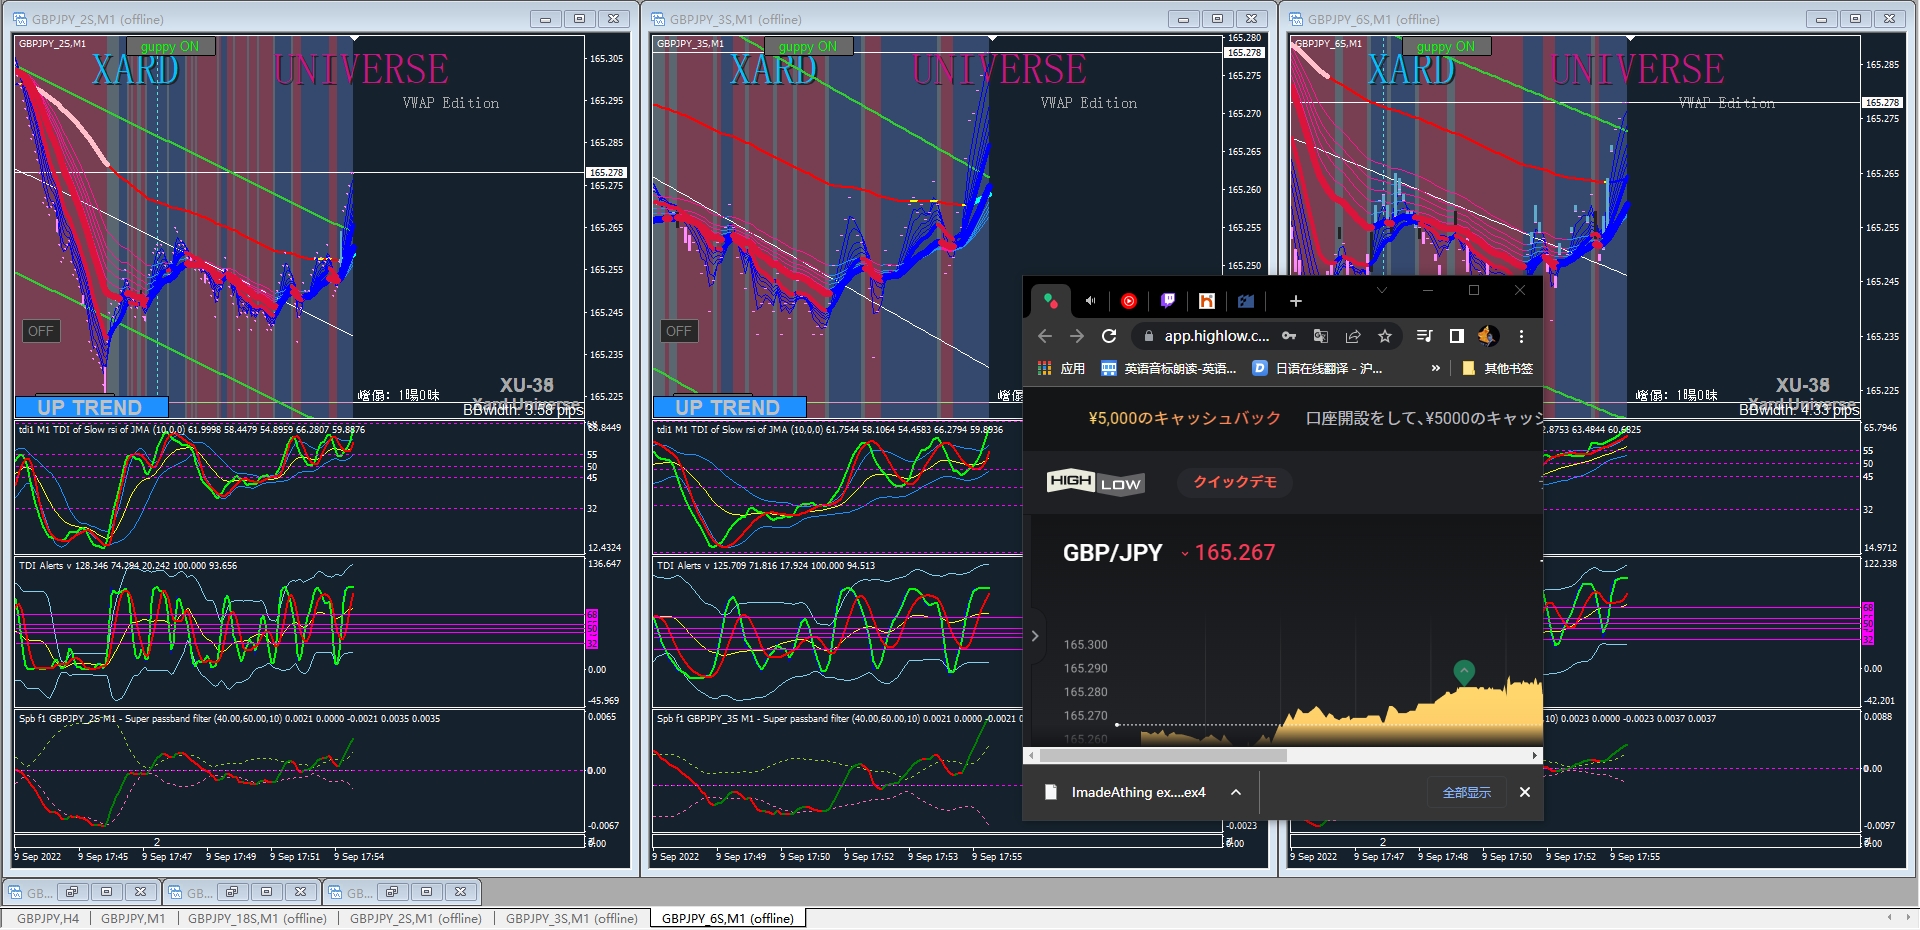Toggle guppy ON in GBPJPY_6S chart
The height and width of the screenshot is (930, 1920).
coord(1447,46)
